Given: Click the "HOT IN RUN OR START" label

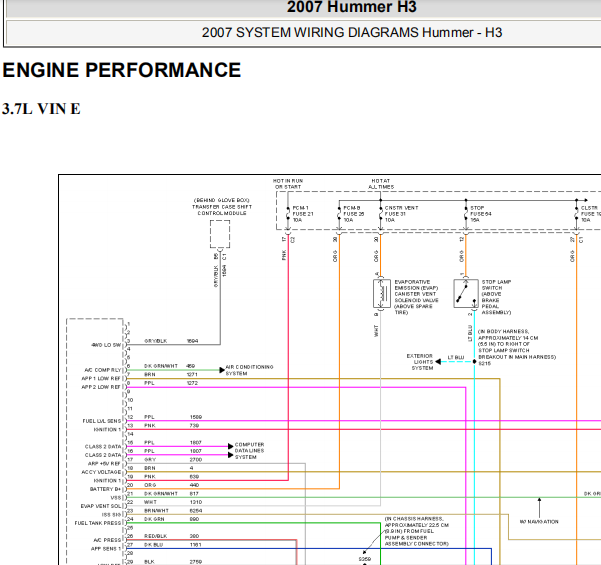Looking at the screenshot, I should 288,184.
